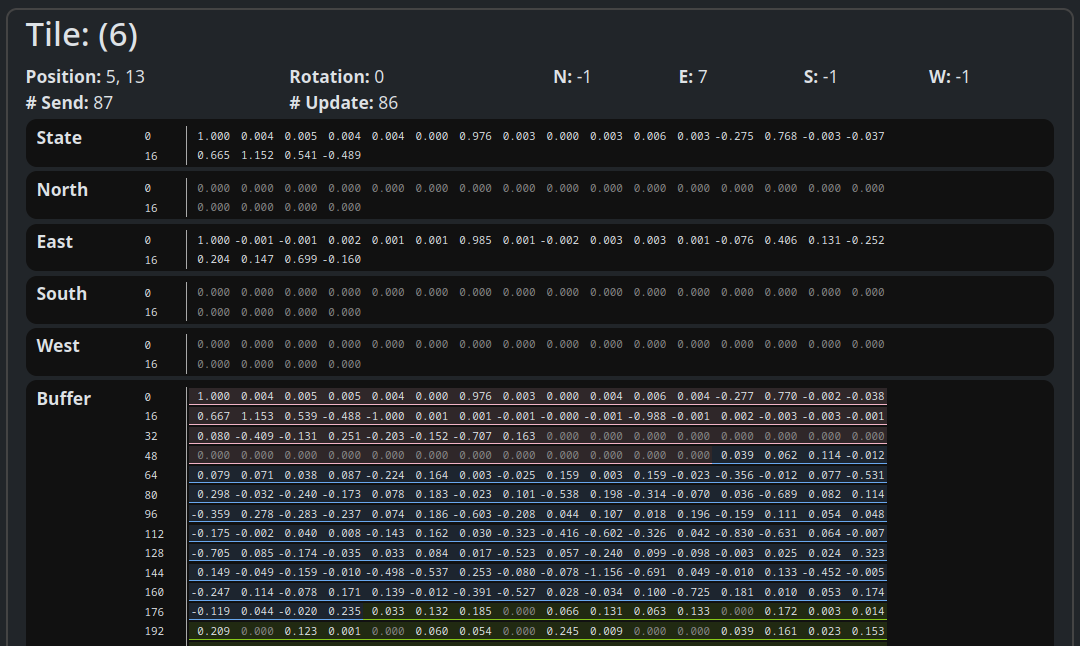Click Buffer row offset 144

pos(151,573)
